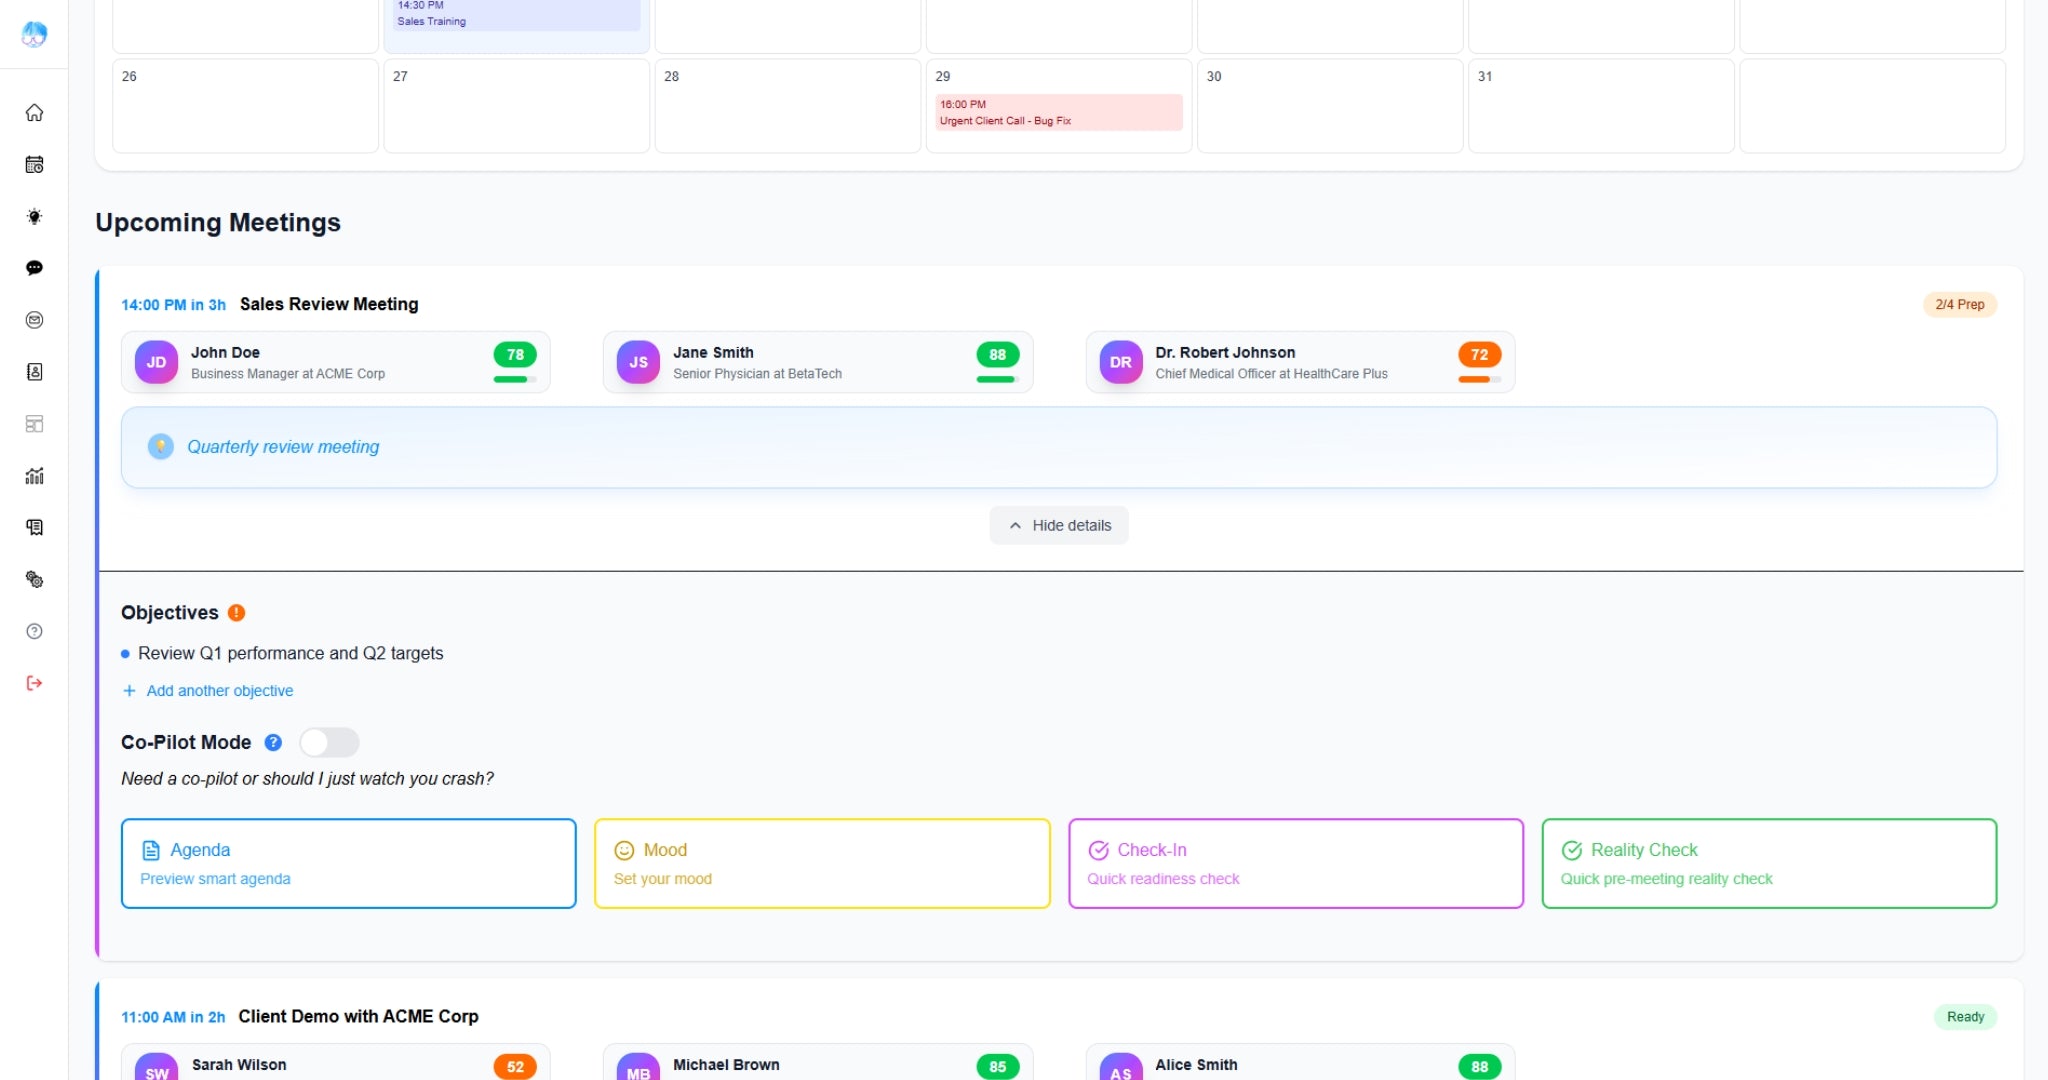
Task: Enable the Co-Pilot Mode switch
Action: point(329,742)
